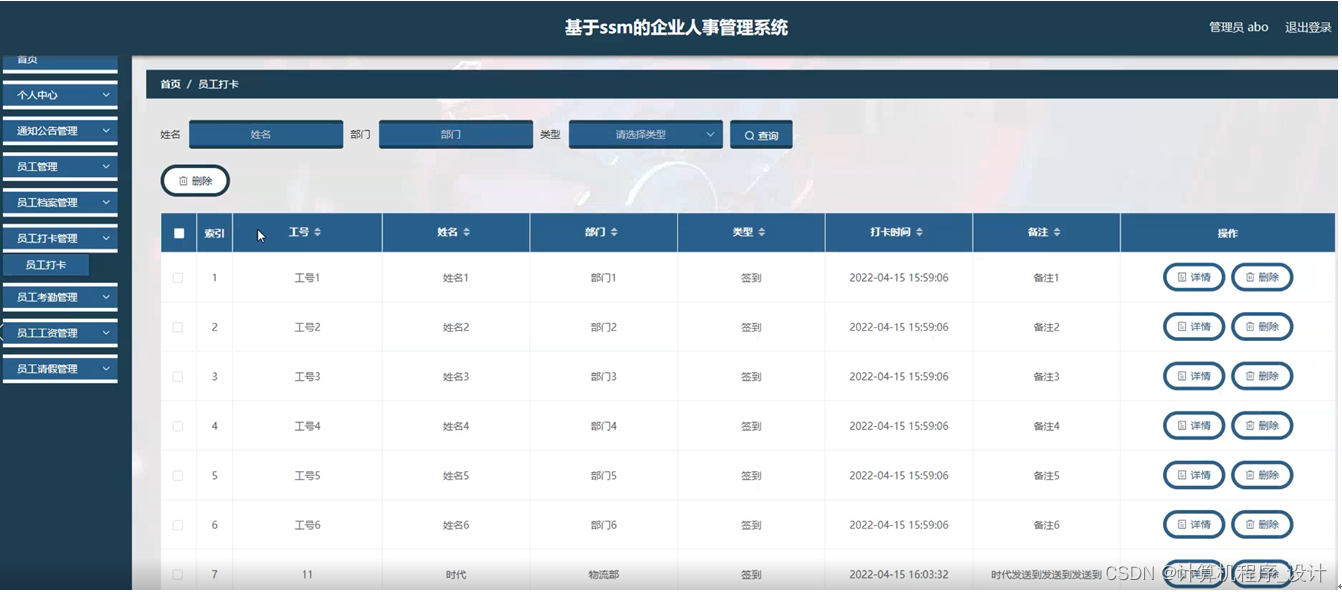Click cell 部门5 in table

click(x=604, y=476)
